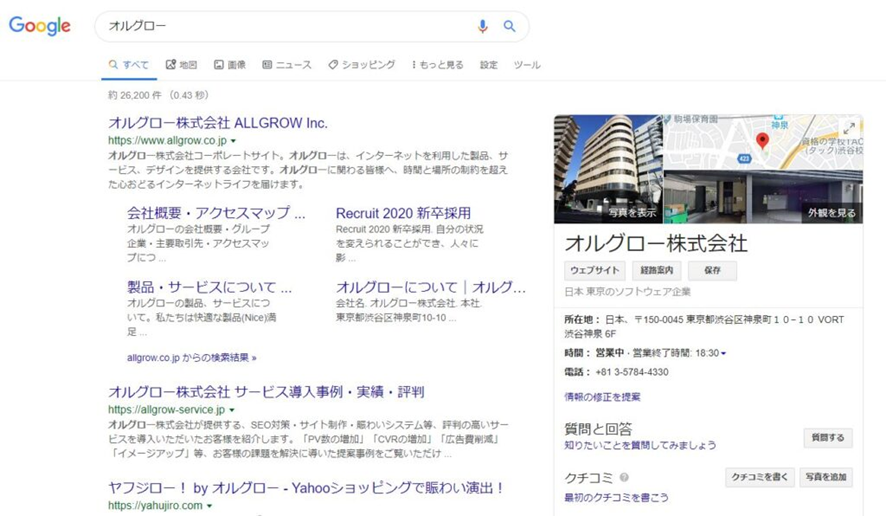This screenshot has height=516, width=886.
Task: Click 最初のクチコミを書こう link
Action: [x=616, y=497]
